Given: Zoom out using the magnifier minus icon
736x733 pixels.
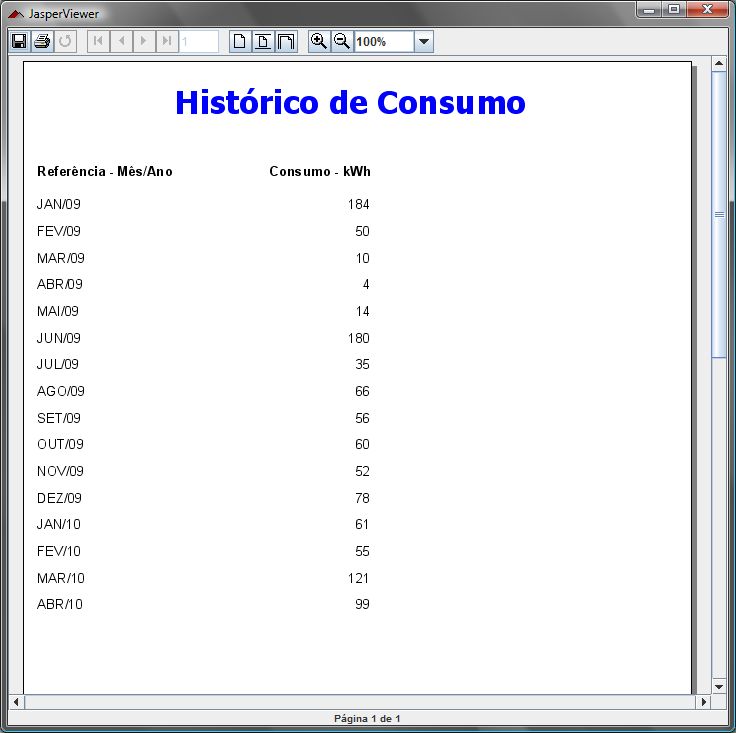Looking at the screenshot, I should click(x=341, y=41).
